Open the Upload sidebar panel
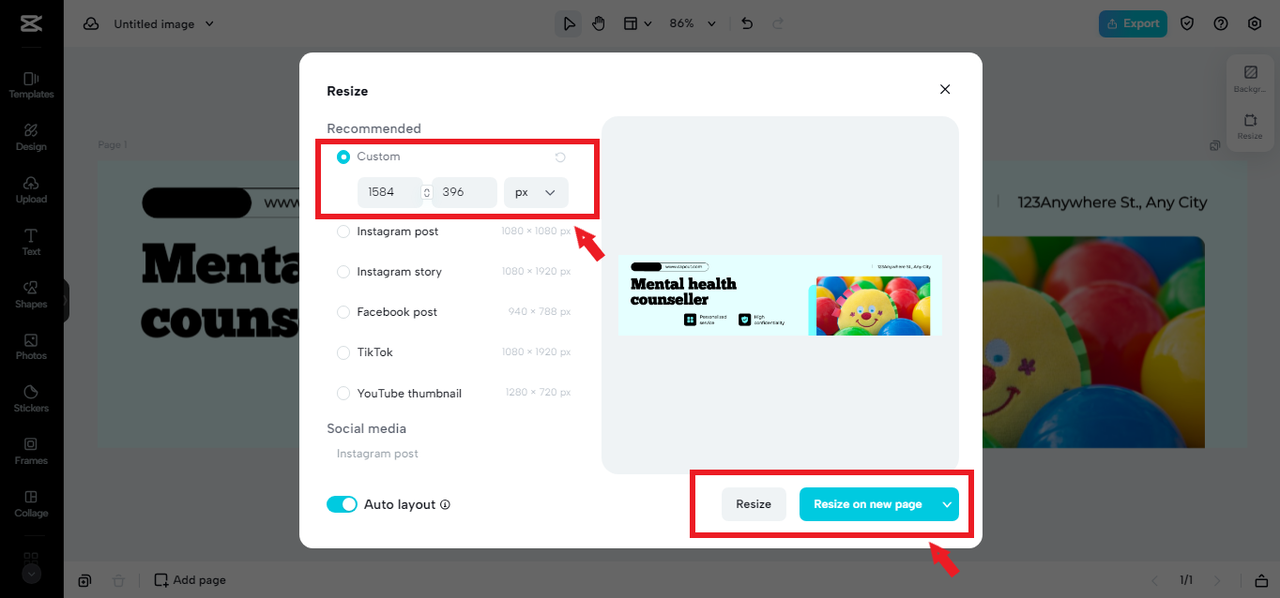Image resolution: width=1280 pixels, height=598 pixels. coord(31,190)
